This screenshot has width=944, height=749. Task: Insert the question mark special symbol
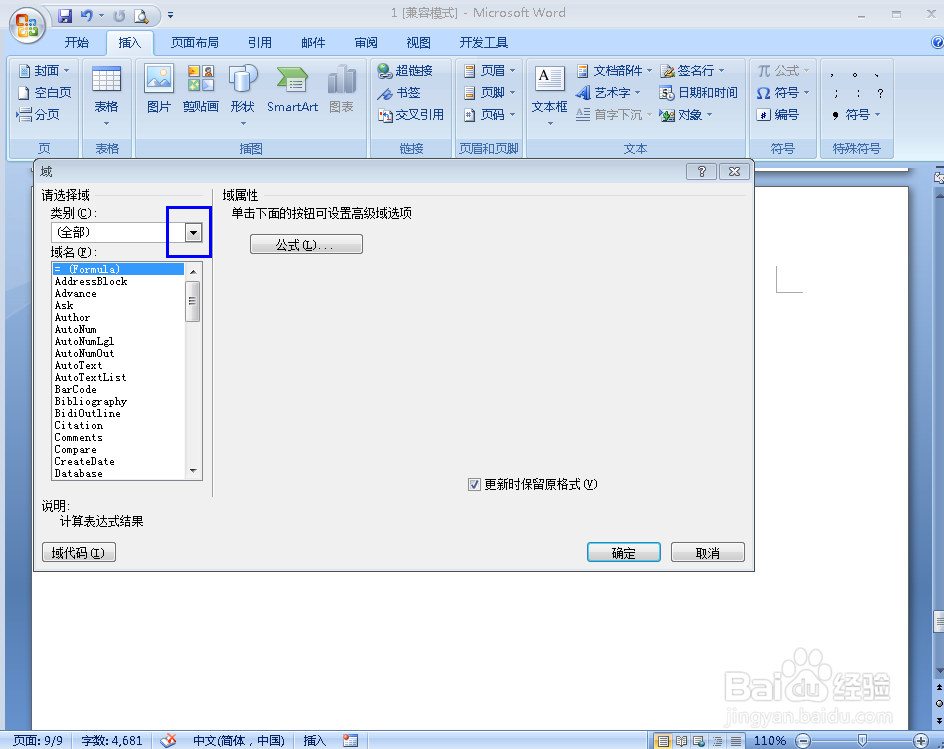(880, 93)
